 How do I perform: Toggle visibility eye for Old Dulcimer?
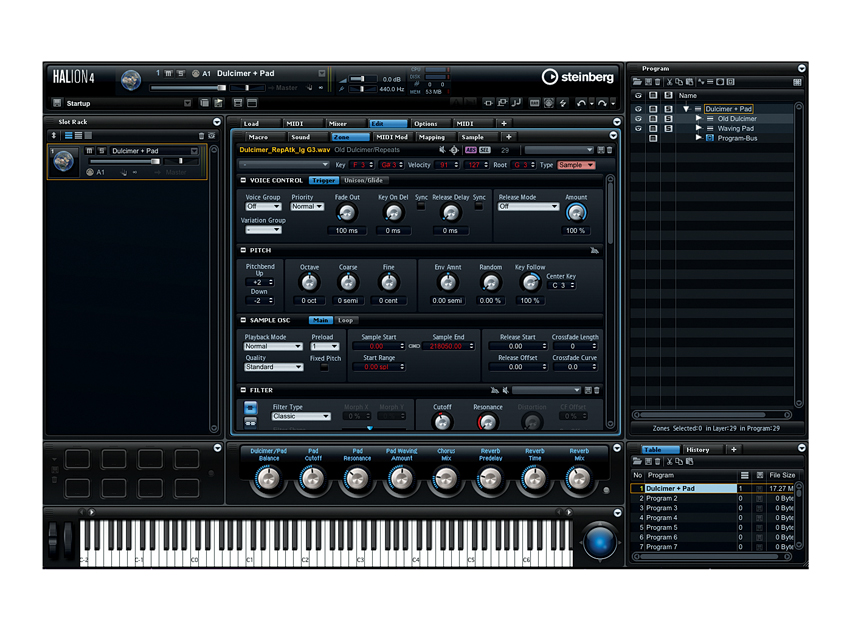(638, 119)
